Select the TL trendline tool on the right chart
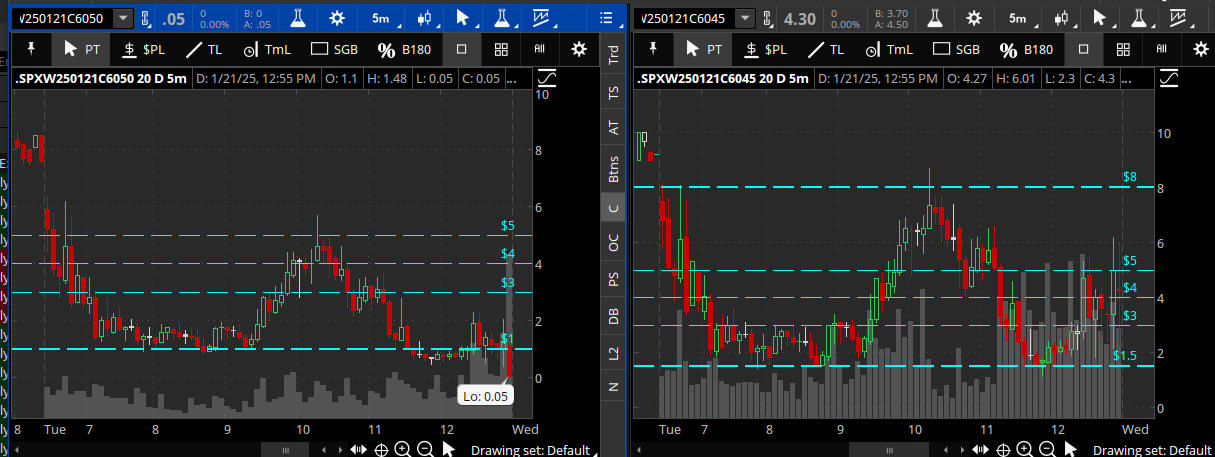1215x457 pixels. coord(826,49)
